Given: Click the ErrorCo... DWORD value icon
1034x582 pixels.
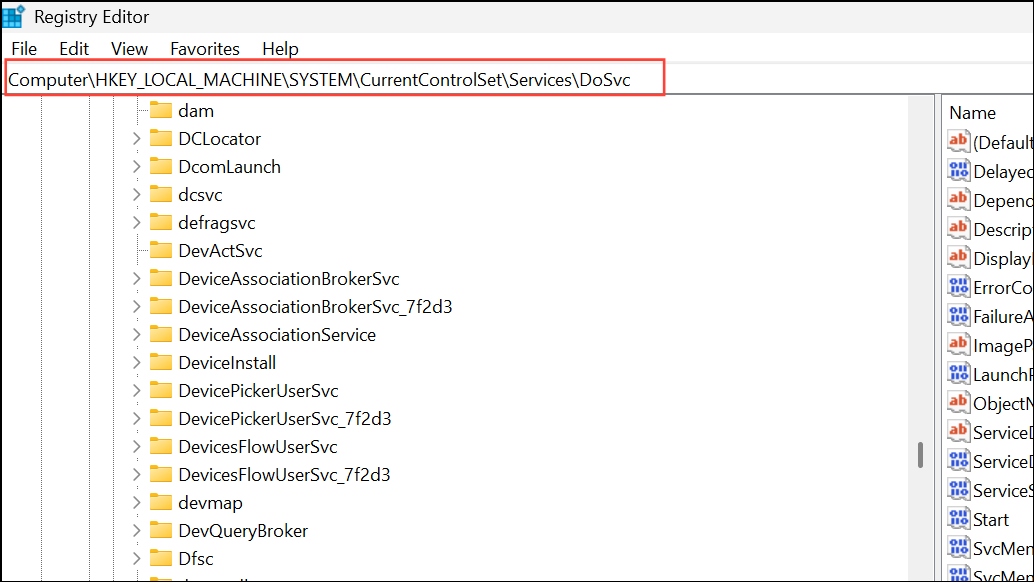Looking at the screenshot, I should tap(959, 286).
